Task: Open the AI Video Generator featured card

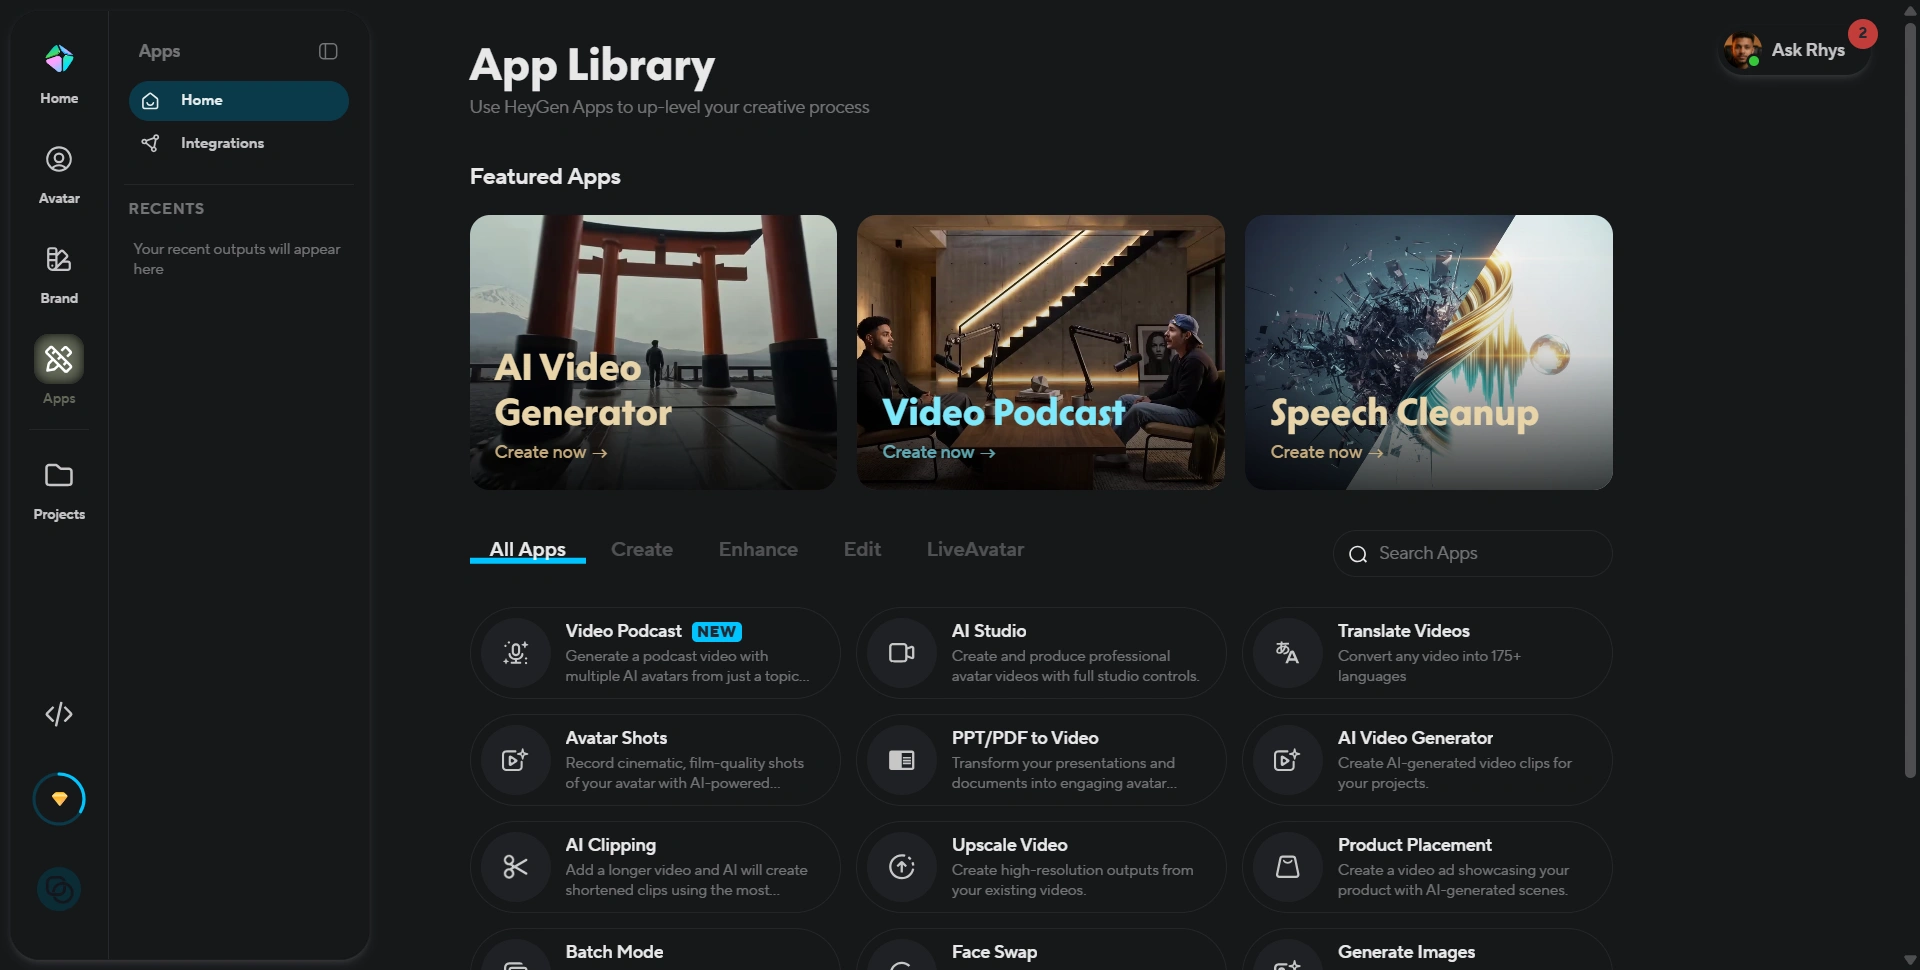Action: click(653, 352)
